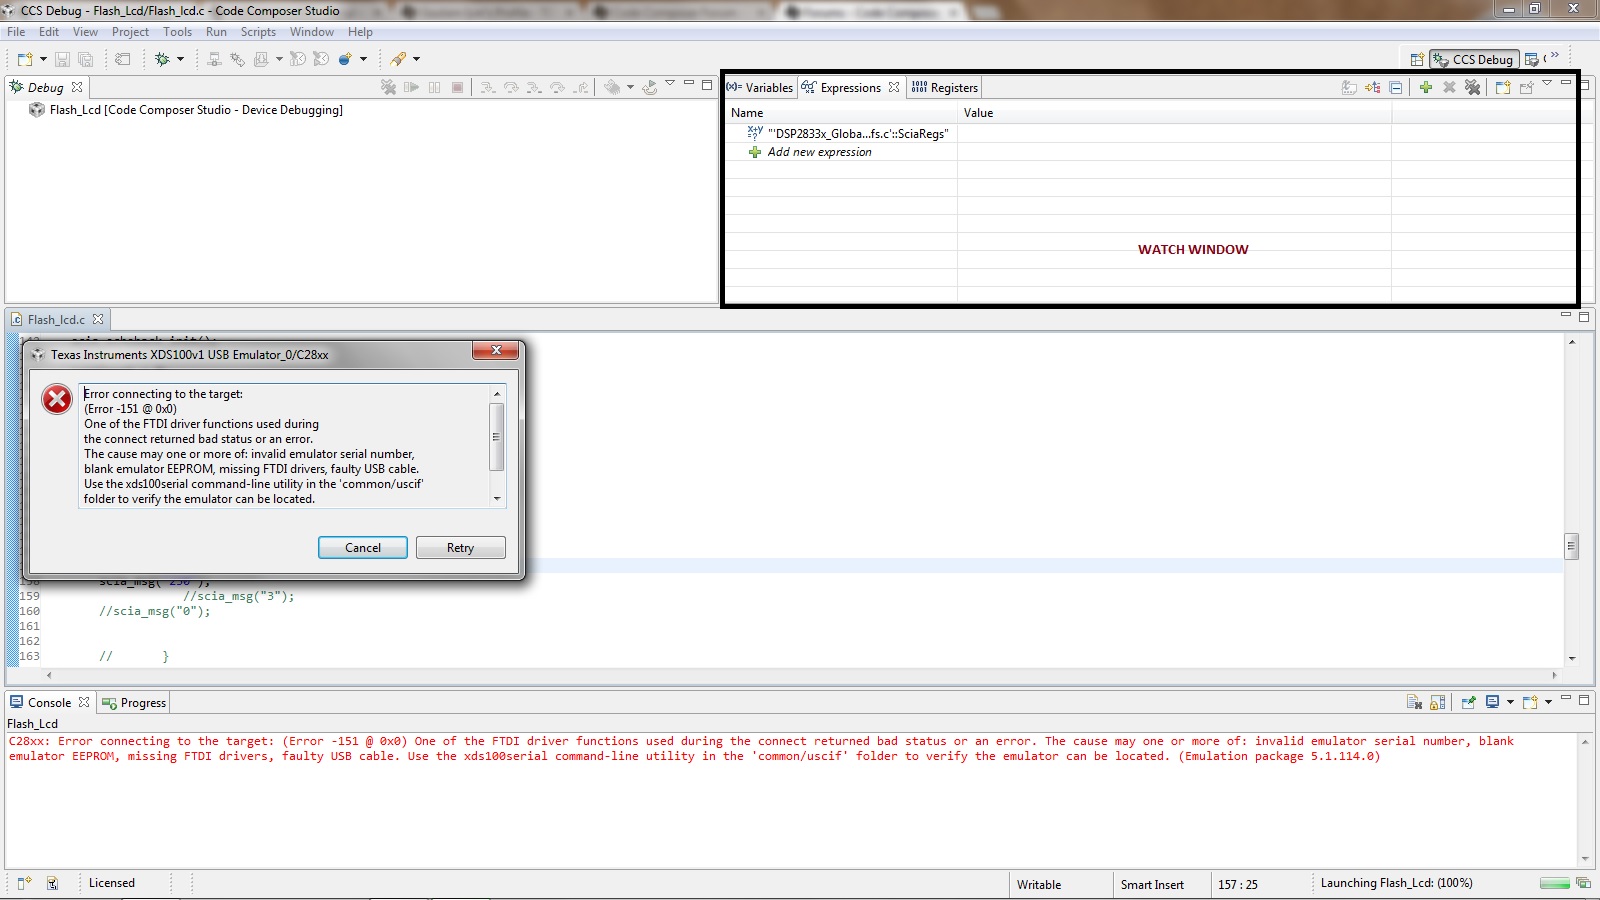Click the error dialog scrollbar down arrow
The height and width of the screenshot is (900, 1600).
(497, 499)
